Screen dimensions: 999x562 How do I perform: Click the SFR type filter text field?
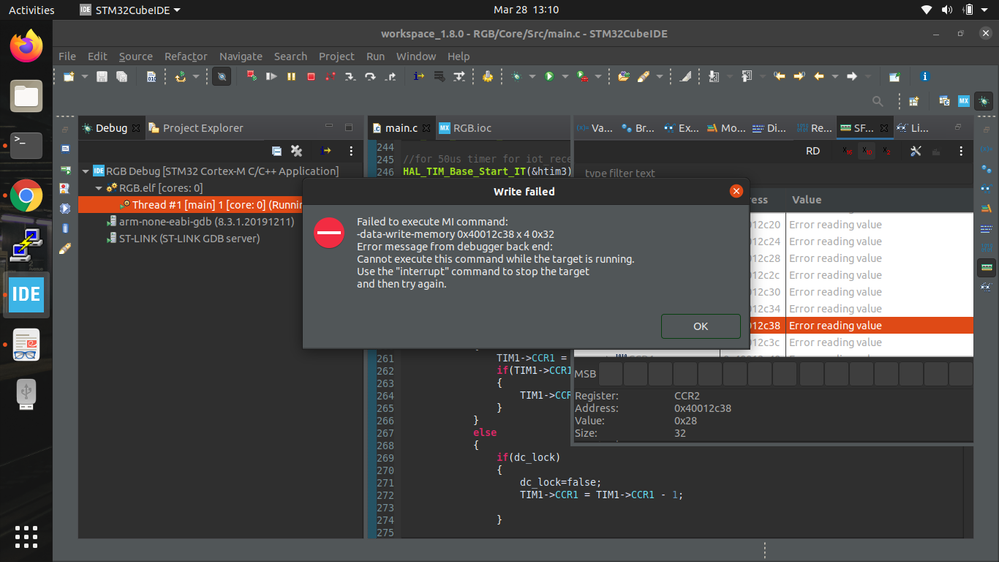[x=775, y=173]
